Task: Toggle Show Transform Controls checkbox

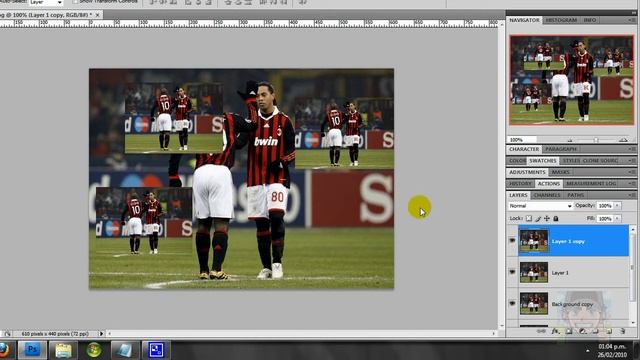Action: 75,2
